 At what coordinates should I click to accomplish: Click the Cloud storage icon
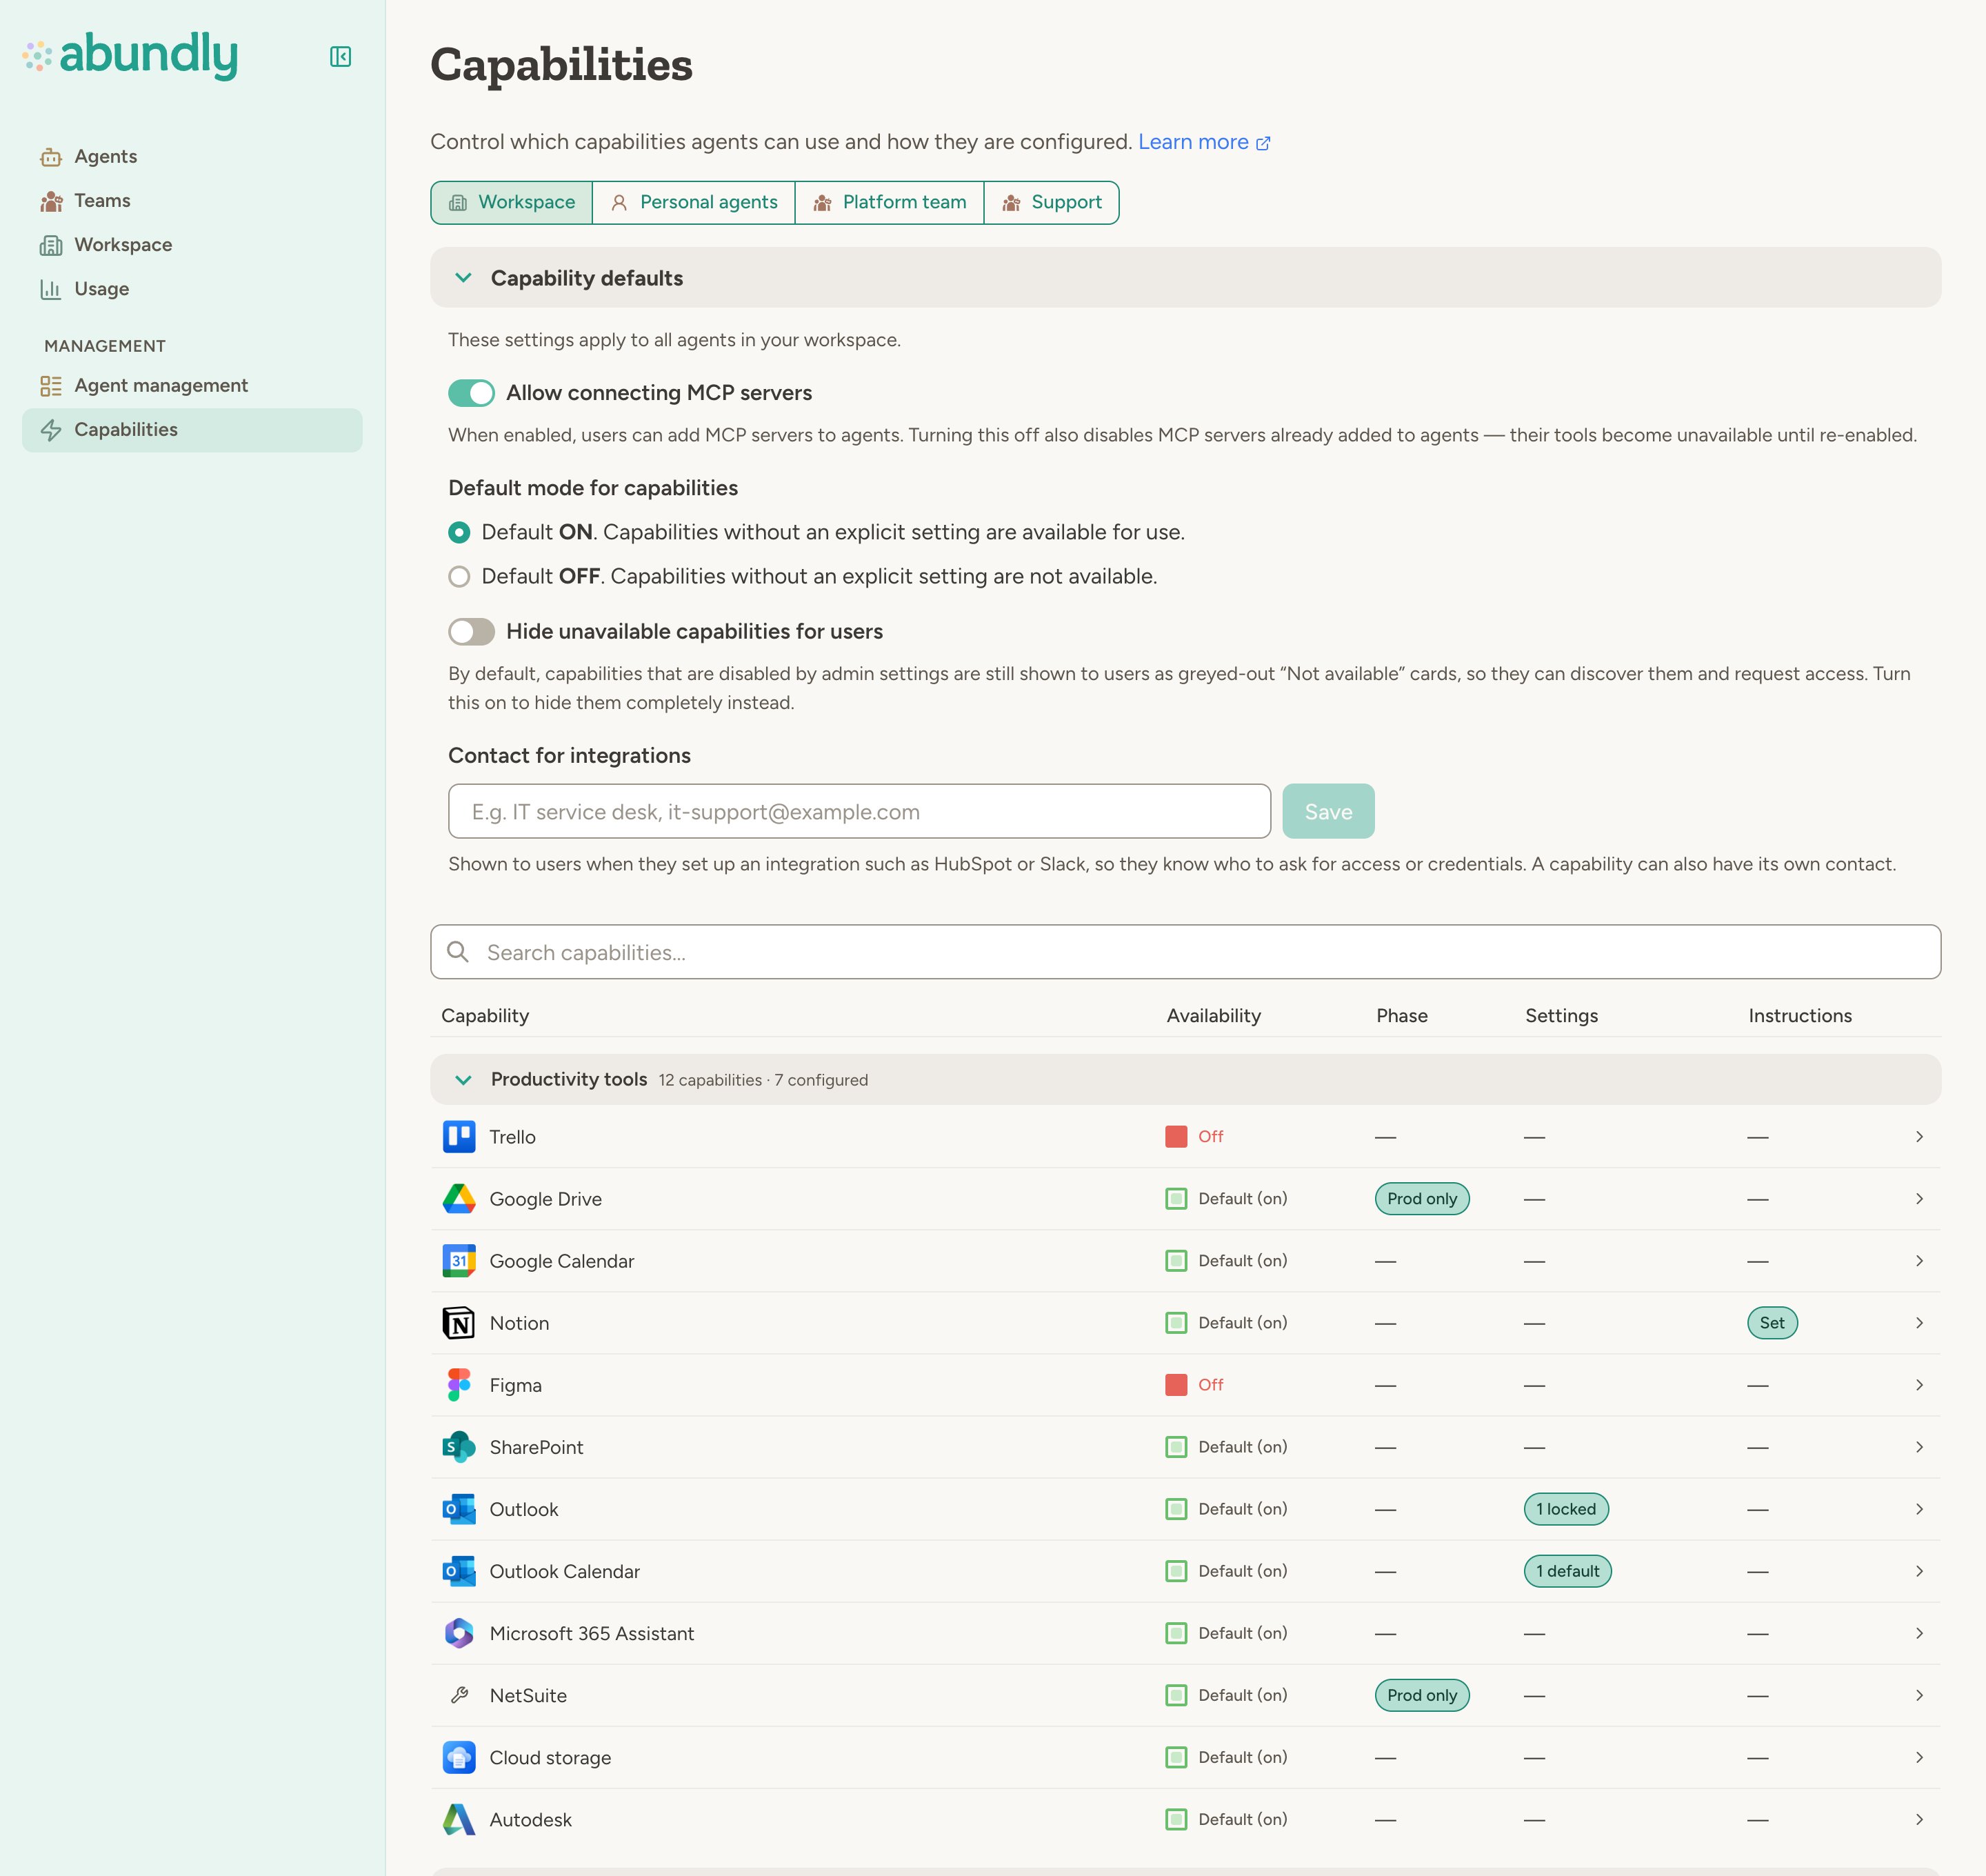(459, 1757)
